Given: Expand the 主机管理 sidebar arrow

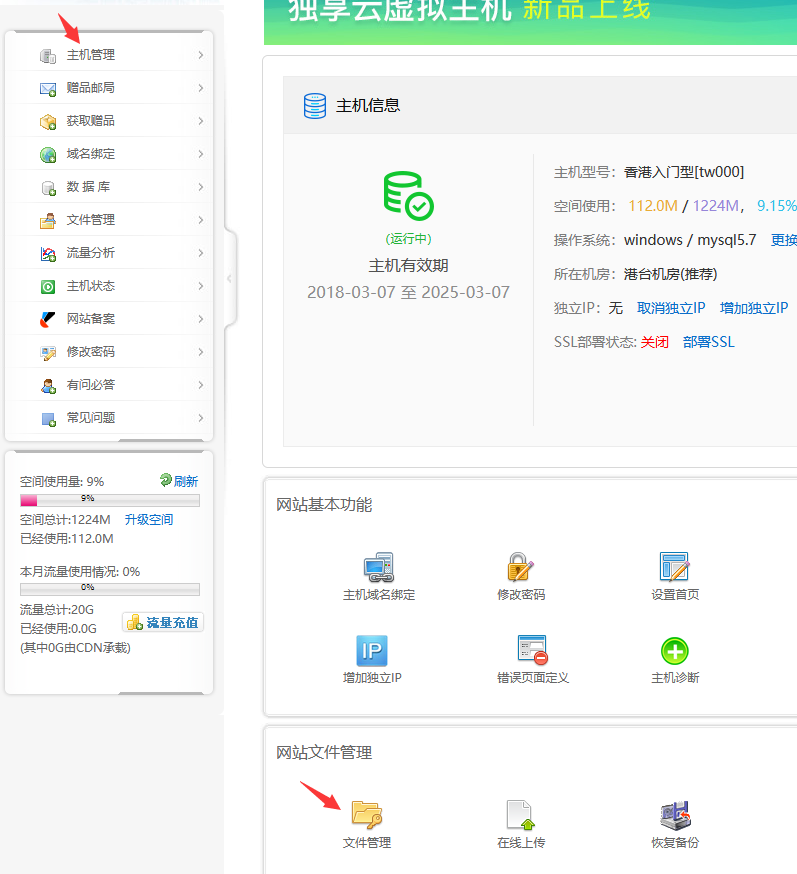Looking at the screenshot, I should [x=200, y=55].
